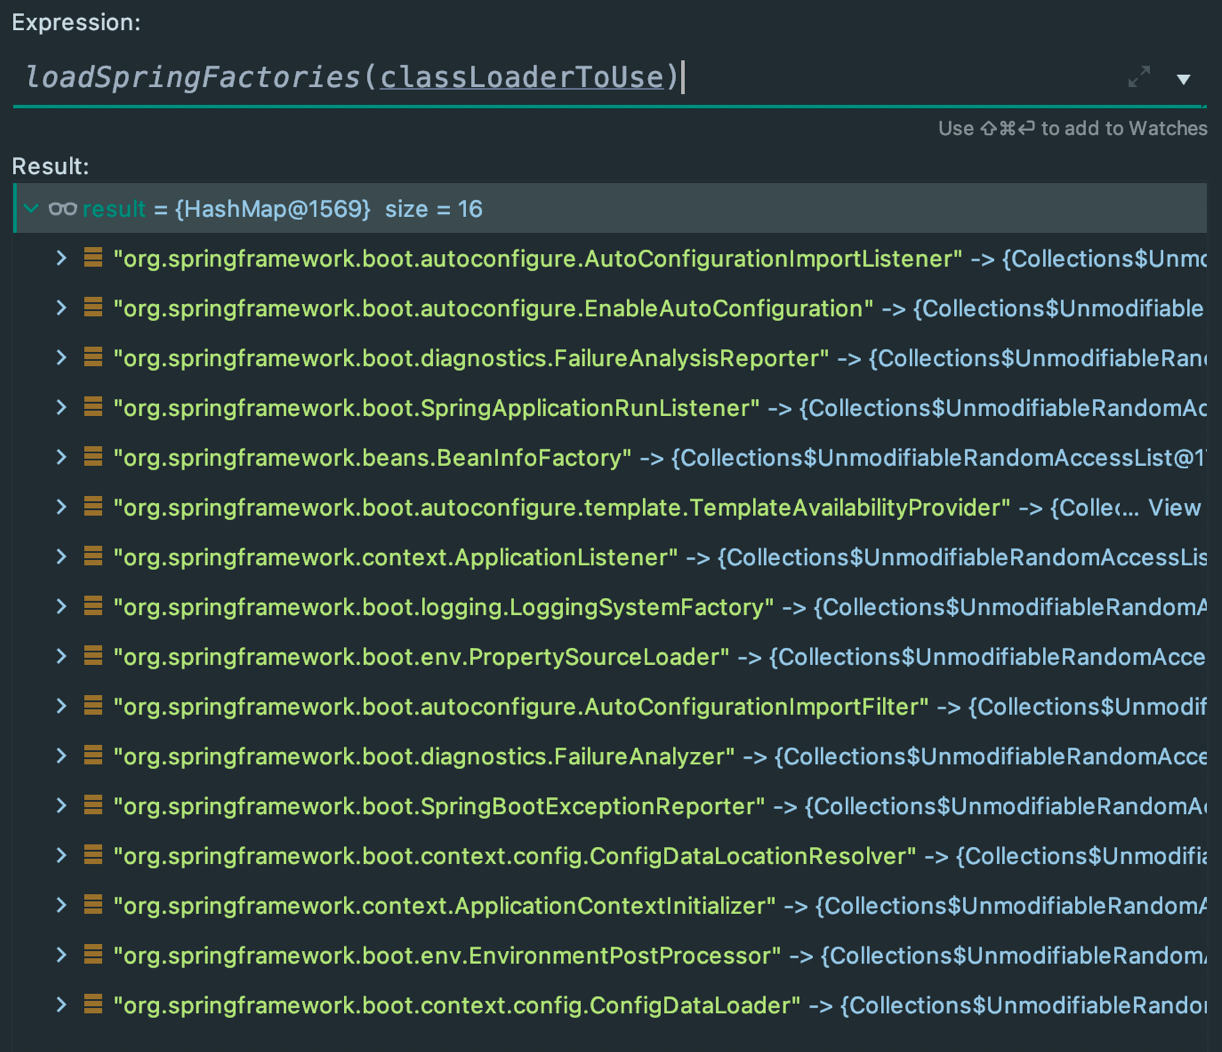1222x1052 pixels.
Task: Click the glasses watch icon beside result
Action: (x=62, y=209)
